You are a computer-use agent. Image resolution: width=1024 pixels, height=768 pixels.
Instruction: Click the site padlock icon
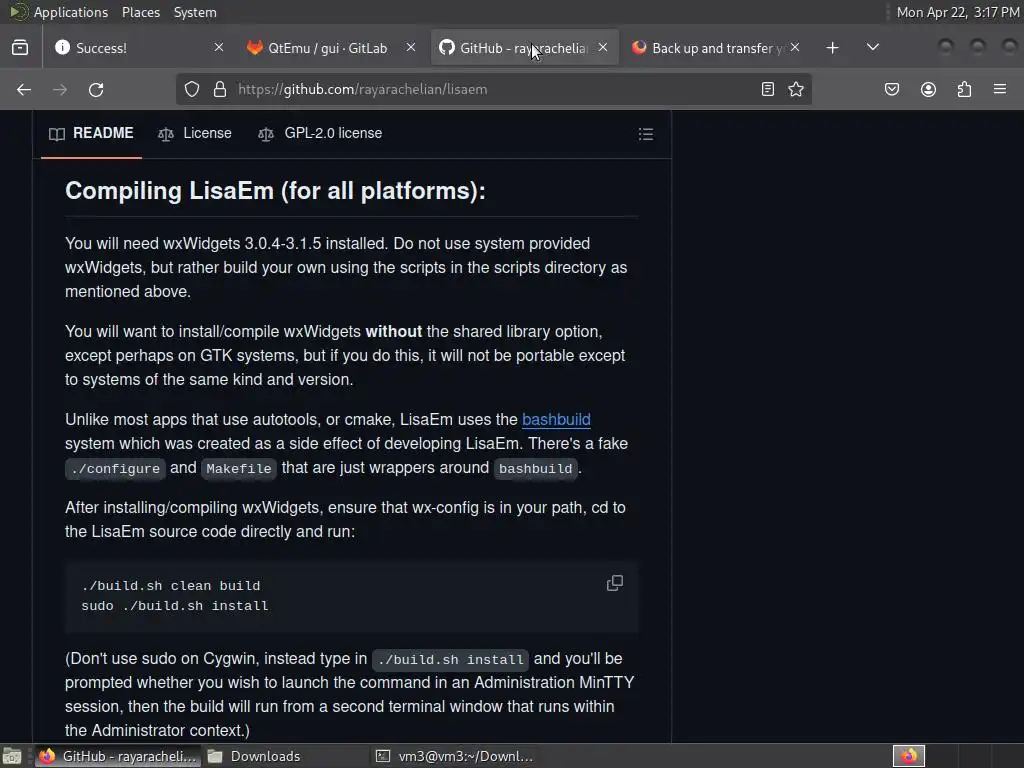tap(220, 89)
